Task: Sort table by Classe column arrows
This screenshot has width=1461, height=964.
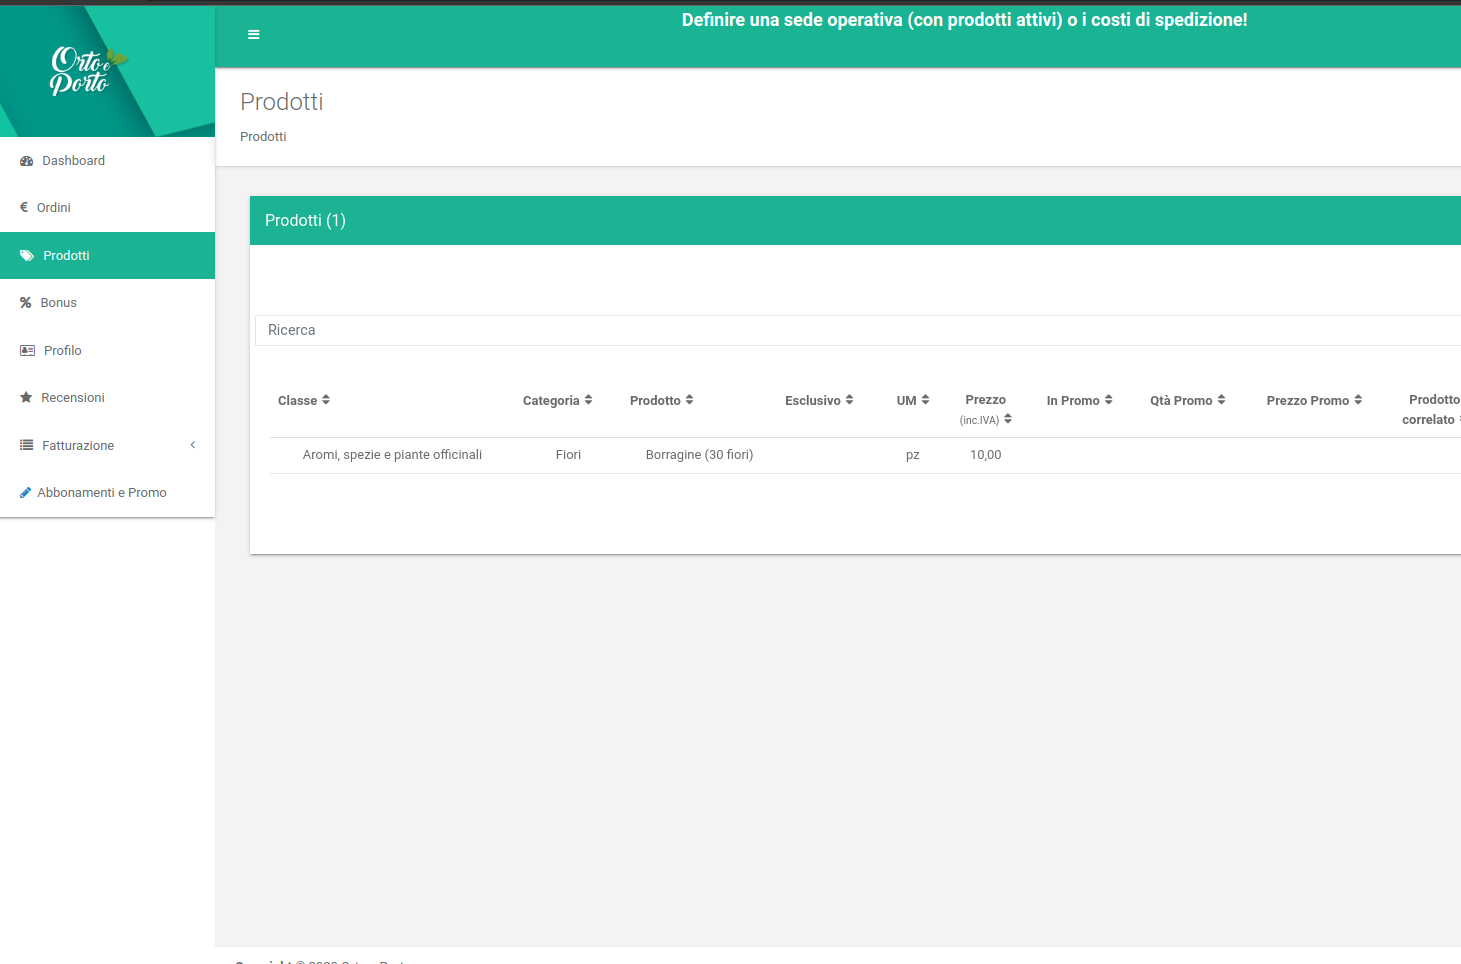Action: point(326,400)
